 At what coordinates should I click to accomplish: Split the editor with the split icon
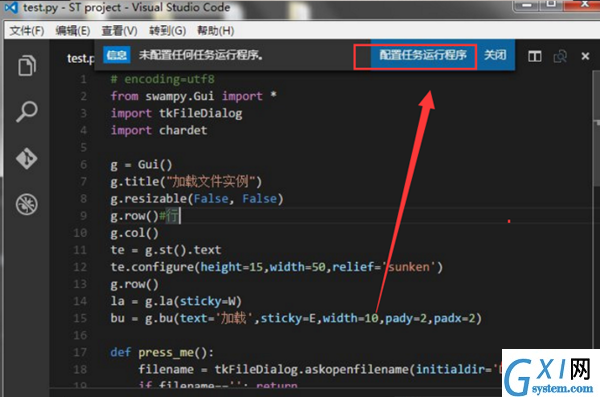point(535,56)
